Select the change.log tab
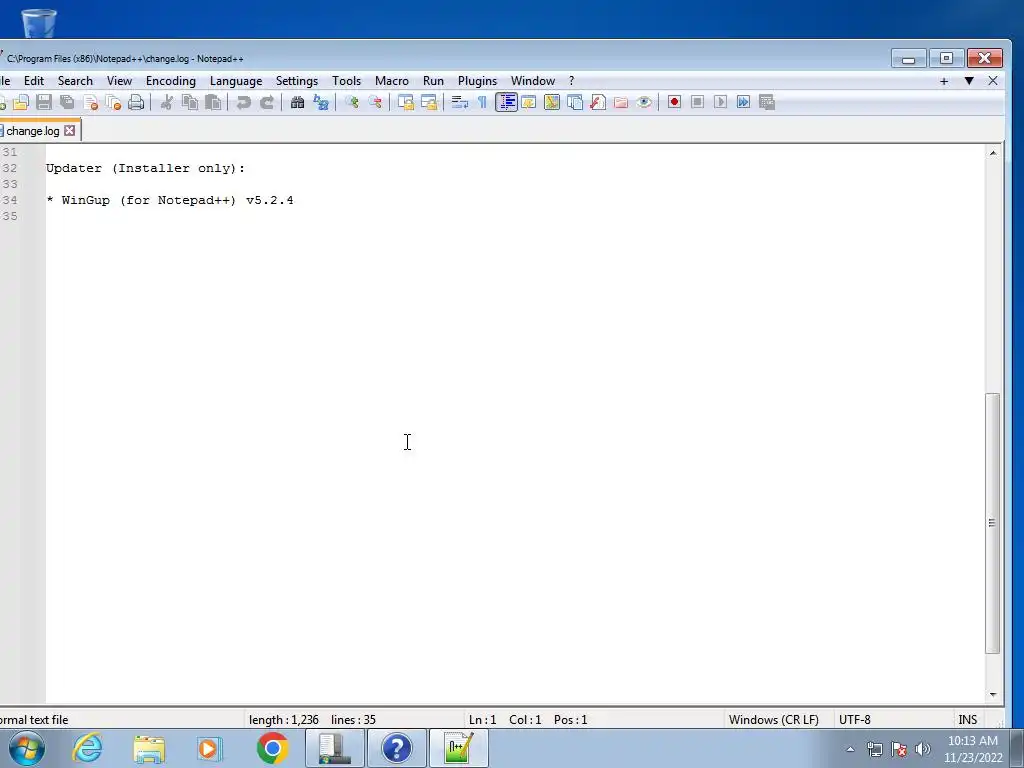This screenshot has height=768, width=1024. [x=33, y=131]
